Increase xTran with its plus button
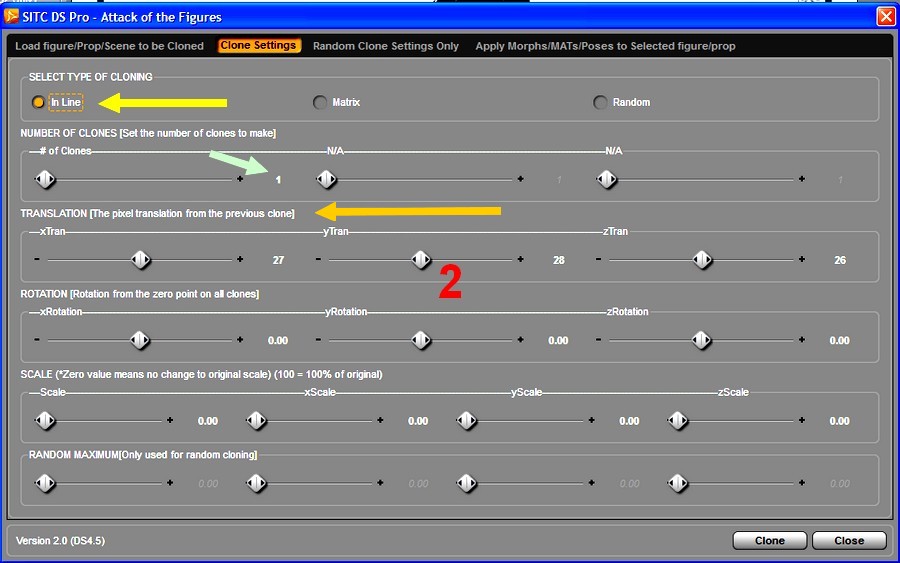 click(x=240, y=259)
